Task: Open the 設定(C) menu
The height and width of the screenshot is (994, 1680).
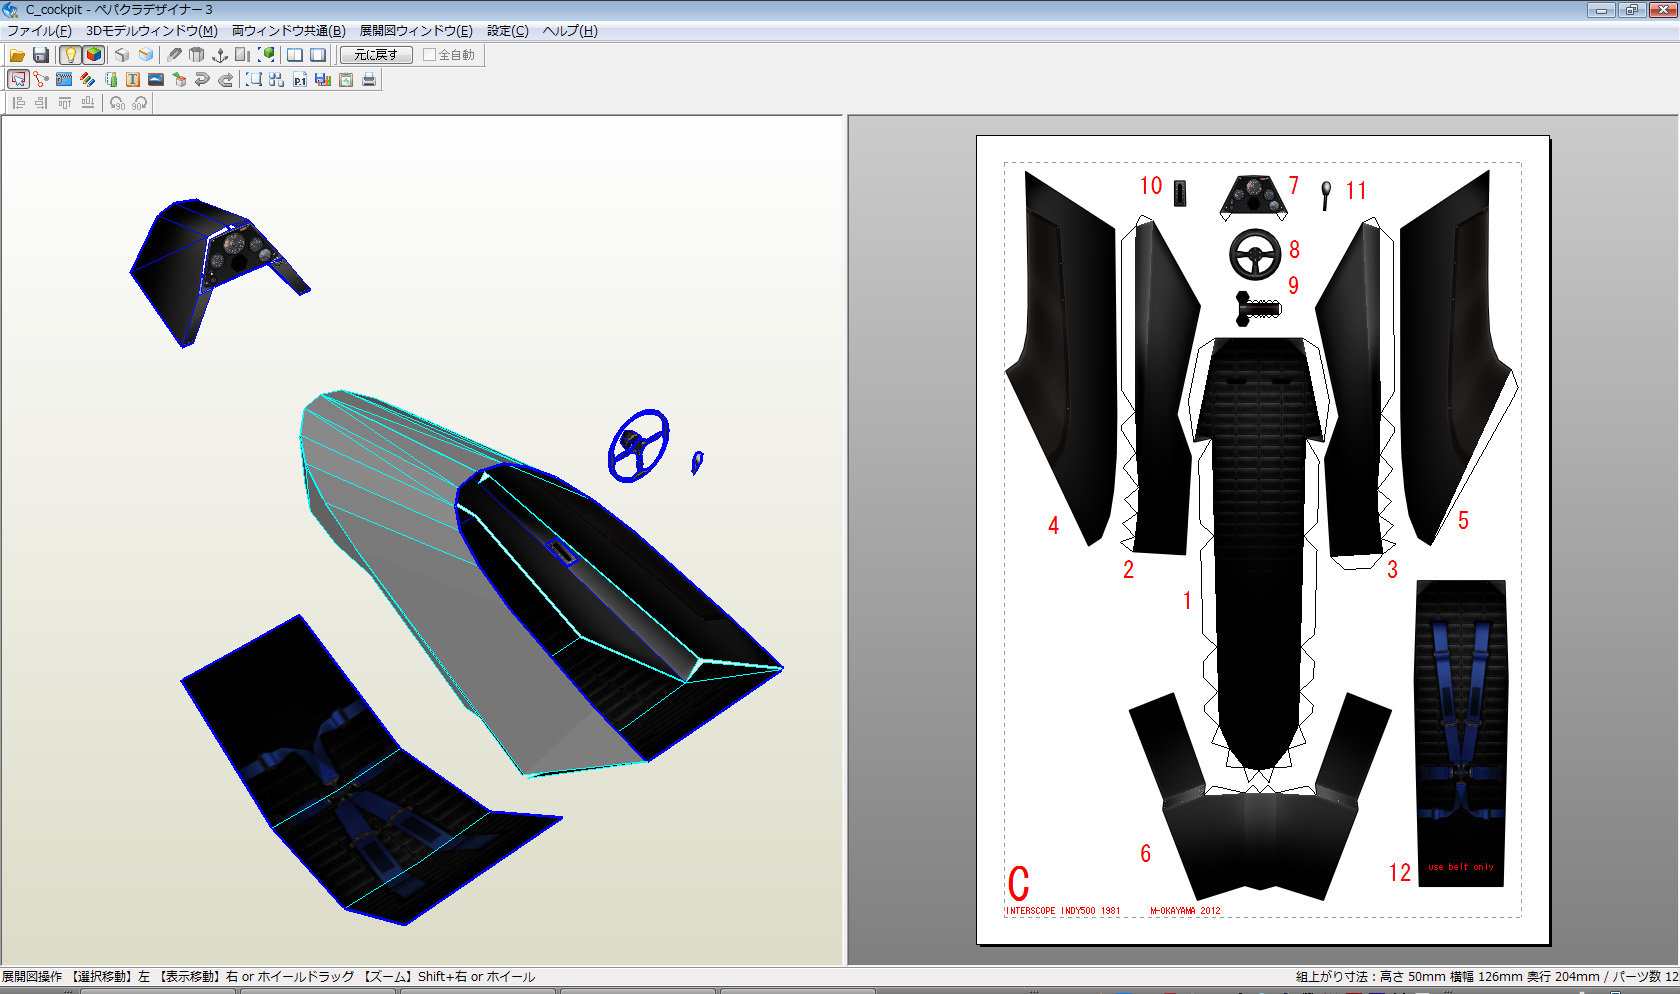Action: [x=508, y=31]
